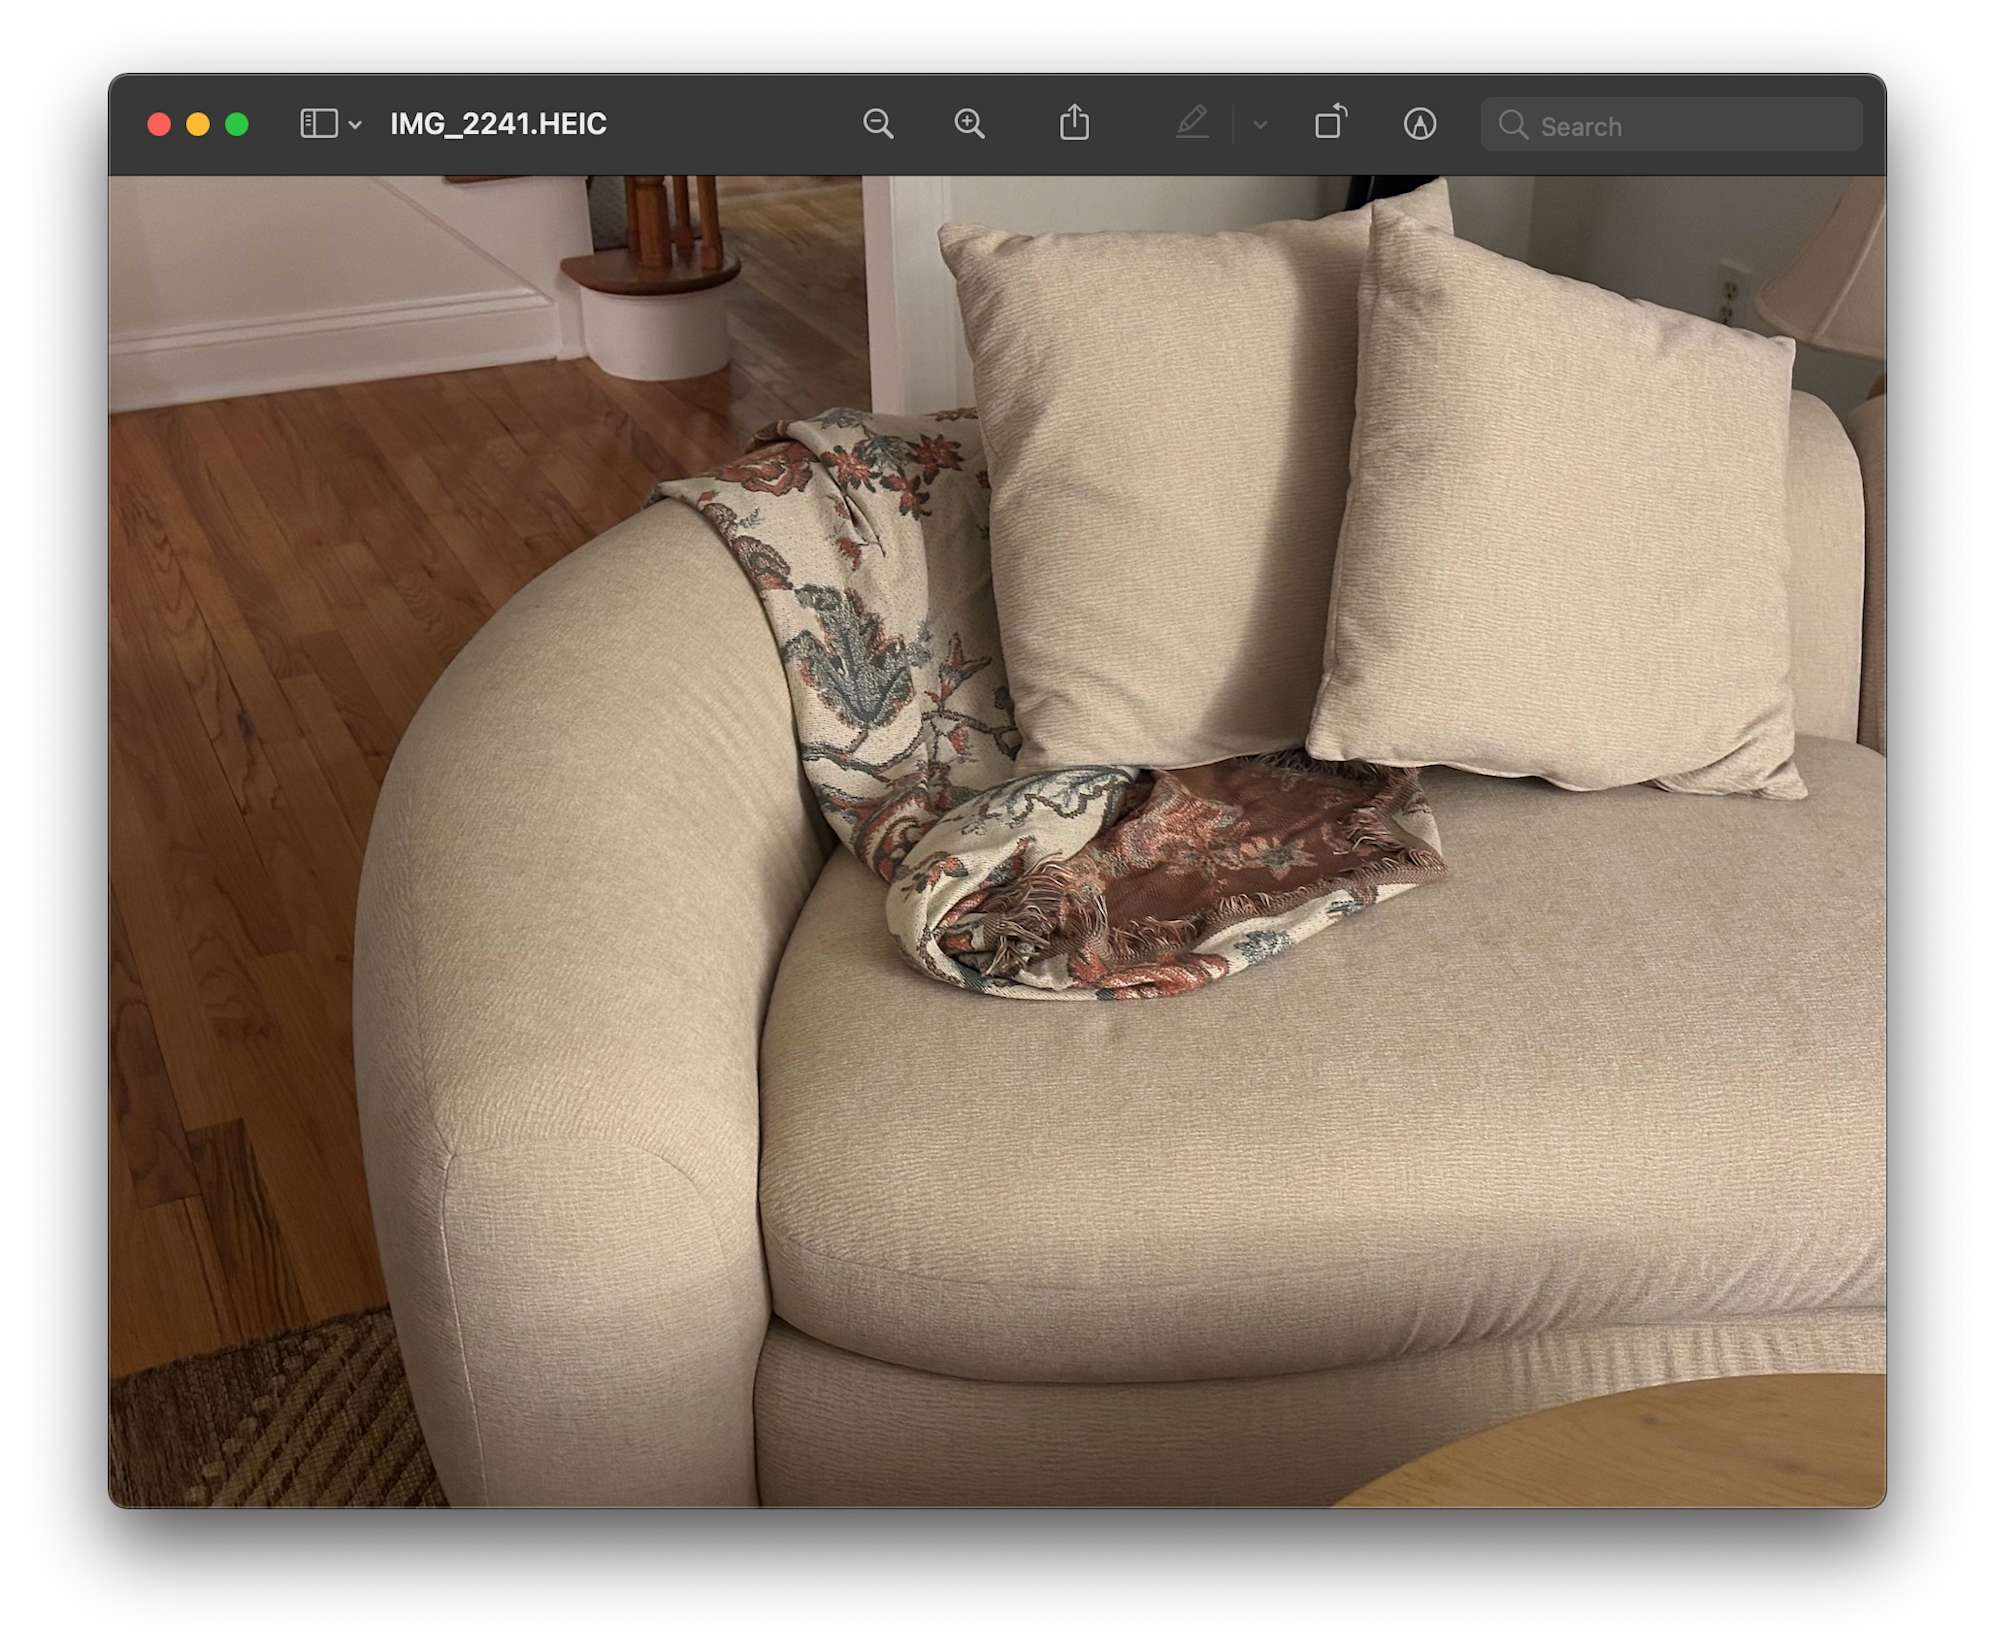Toggle the sidebar view button
Screen dimensions: 1995x1652
click(319, 124)
